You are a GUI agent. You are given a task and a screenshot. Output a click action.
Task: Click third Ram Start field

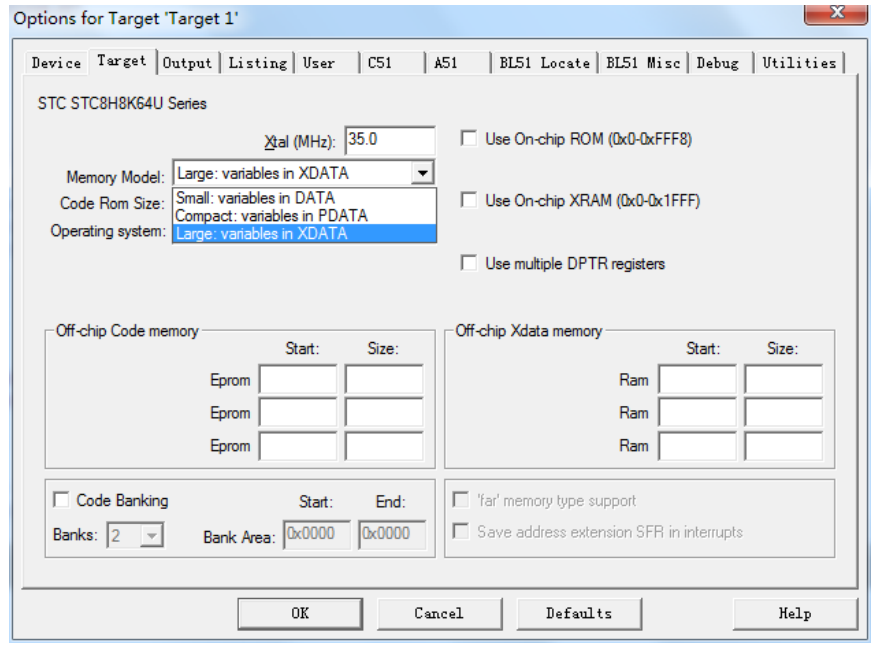(x=697, y=446)
